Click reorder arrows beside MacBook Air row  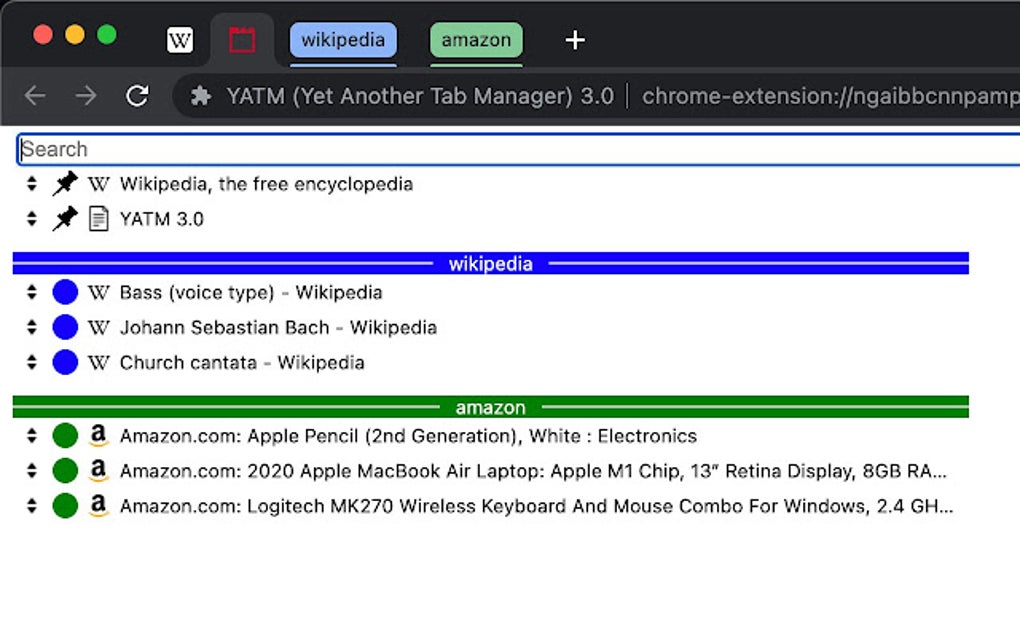(x=32, y=471)
